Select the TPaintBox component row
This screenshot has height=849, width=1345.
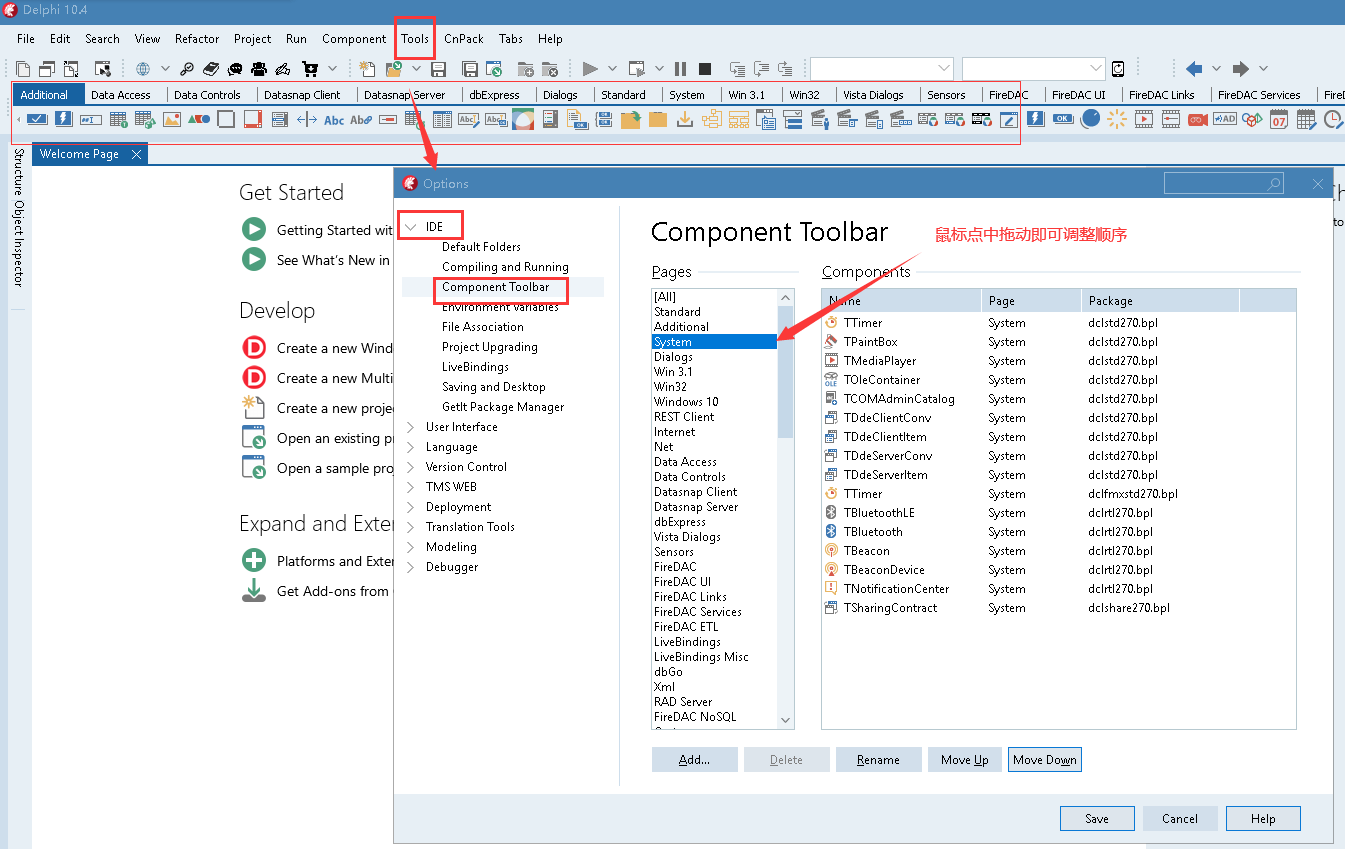pyautogui.click(x=1058, y=342)
